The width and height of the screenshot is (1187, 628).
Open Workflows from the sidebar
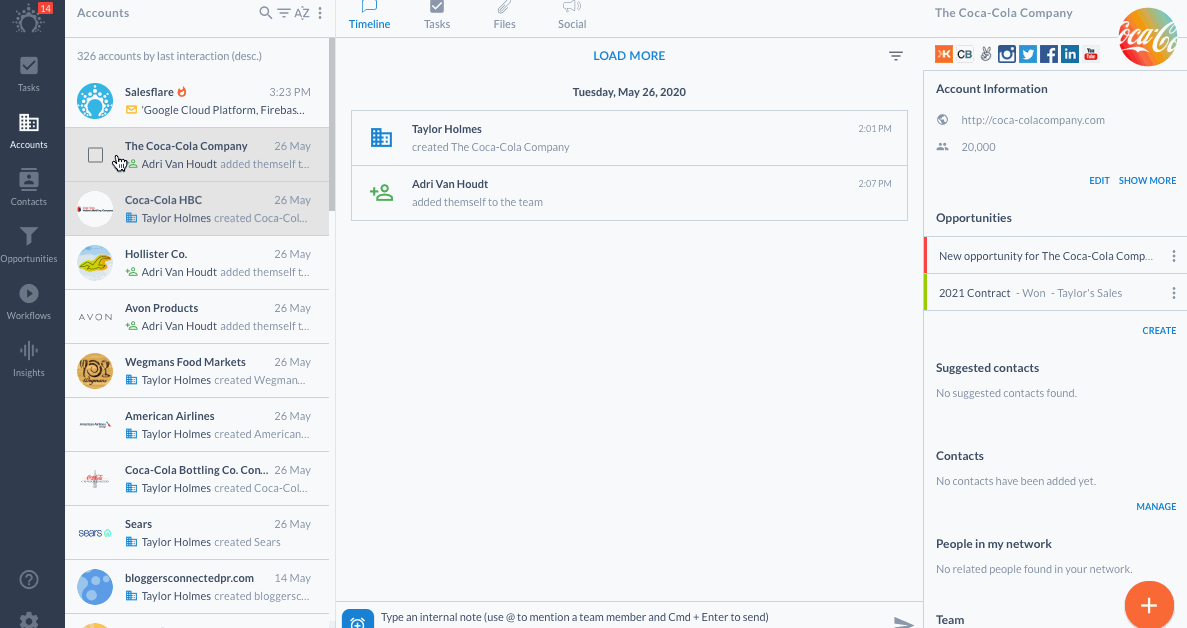click(x=29, y=301)
